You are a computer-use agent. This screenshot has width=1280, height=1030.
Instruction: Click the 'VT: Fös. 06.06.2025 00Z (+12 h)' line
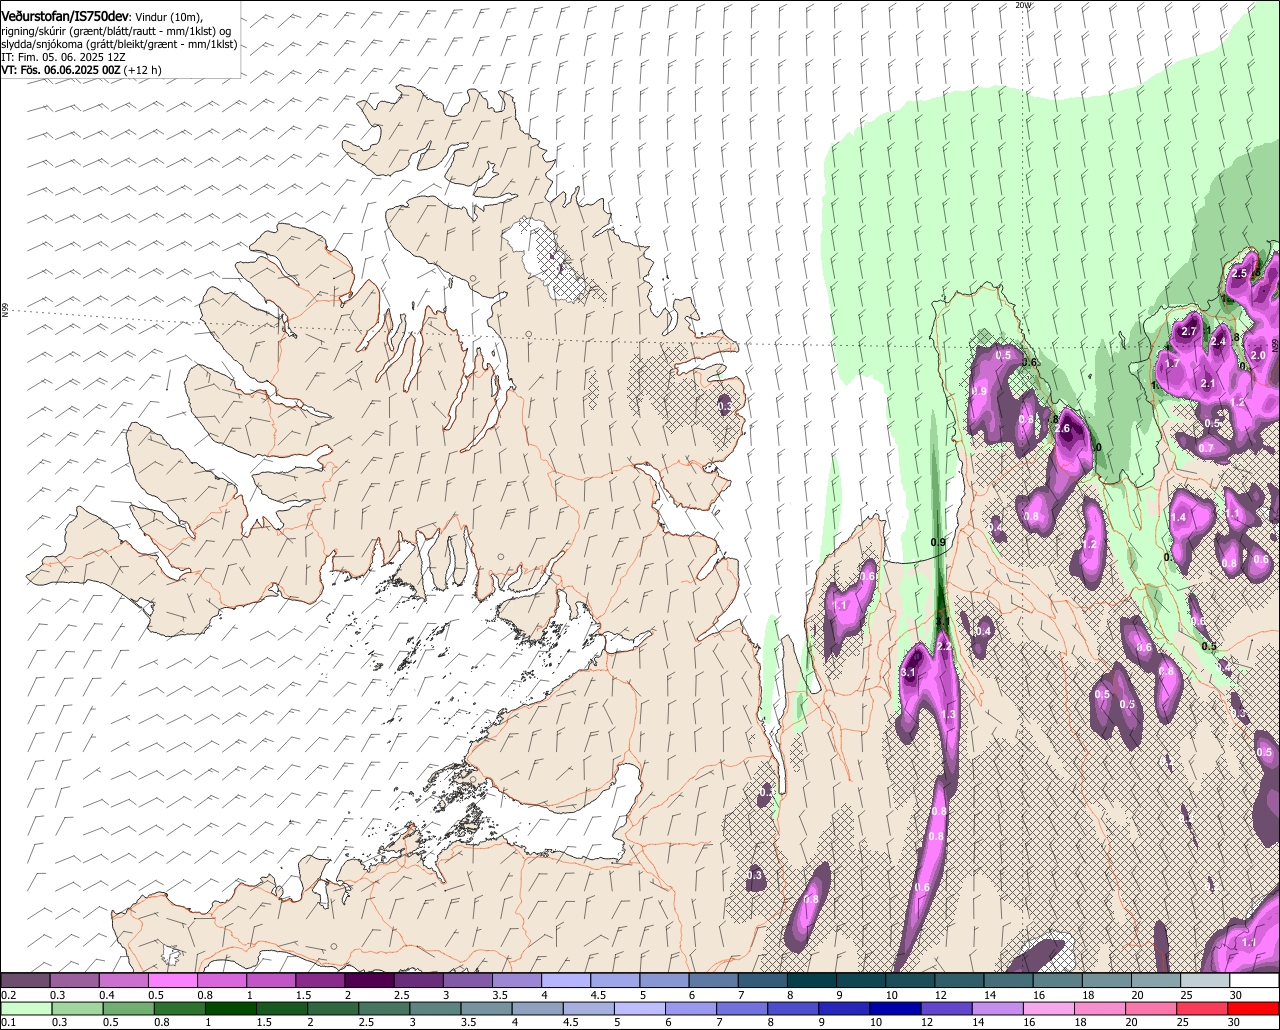tap(81, 70)
